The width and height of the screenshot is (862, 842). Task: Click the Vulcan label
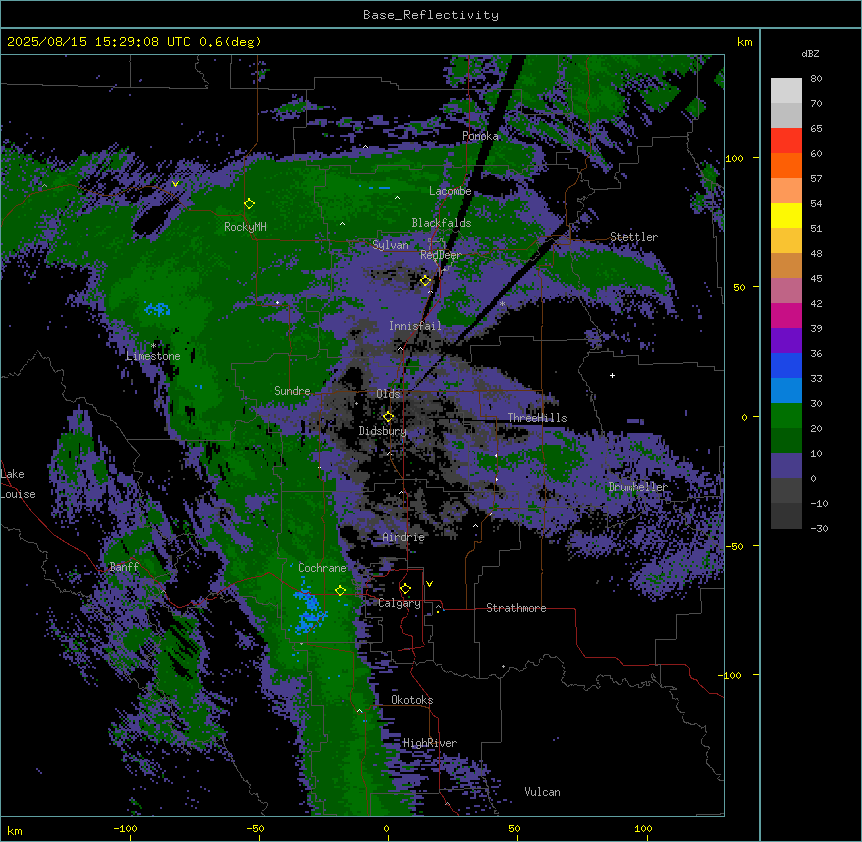coord(543,792)
